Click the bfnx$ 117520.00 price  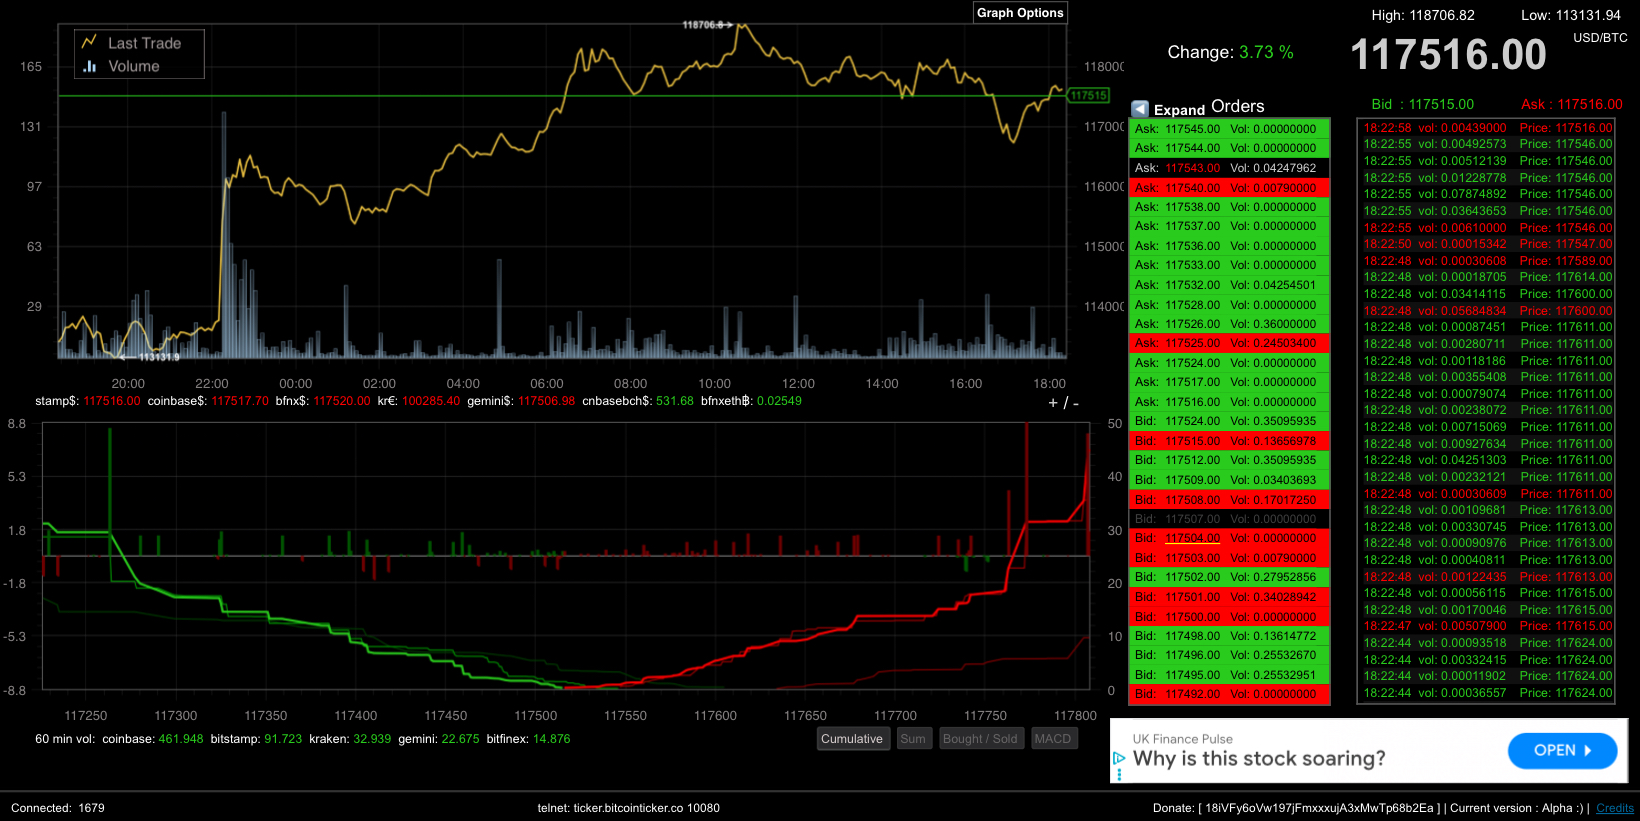pos(342,401)
